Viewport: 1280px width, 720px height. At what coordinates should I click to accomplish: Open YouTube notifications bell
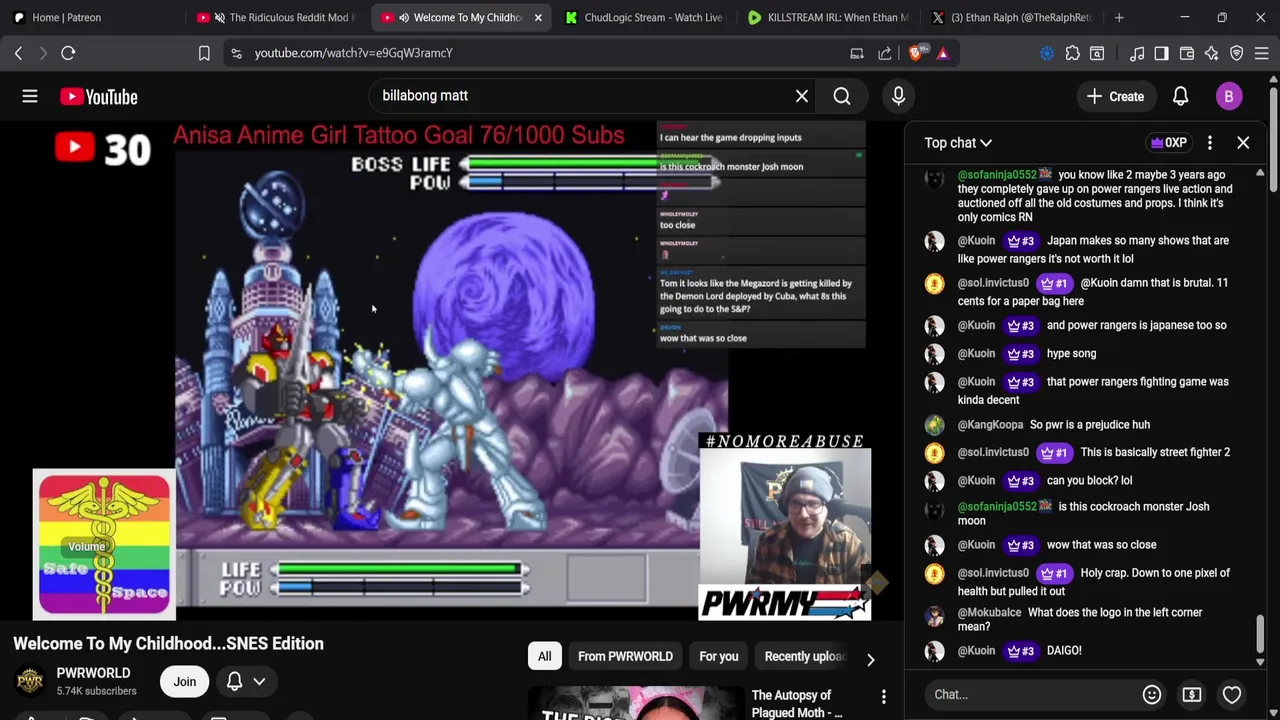(1180, 96)
